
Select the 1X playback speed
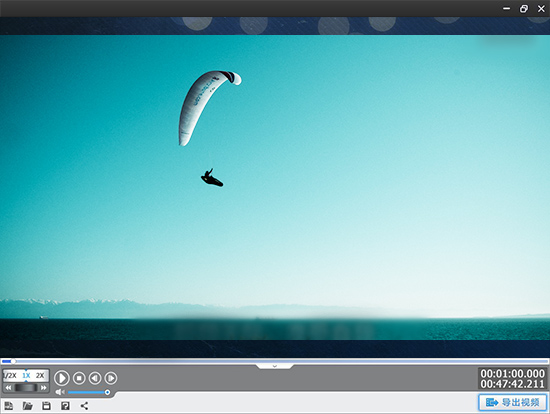click(x=26, y=376)
